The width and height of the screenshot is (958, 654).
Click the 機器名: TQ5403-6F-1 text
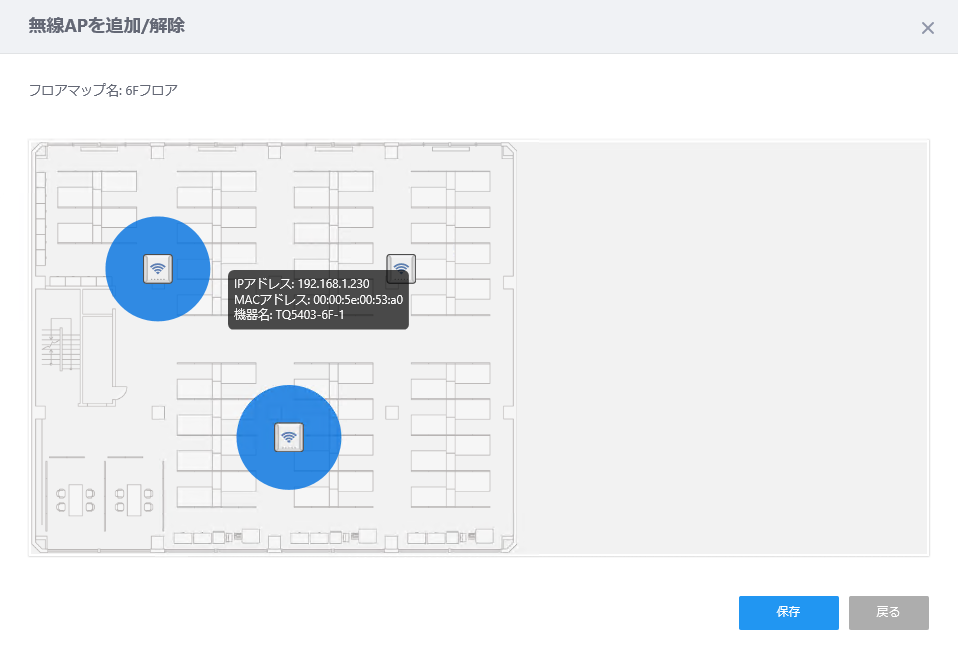coord(289,315)
